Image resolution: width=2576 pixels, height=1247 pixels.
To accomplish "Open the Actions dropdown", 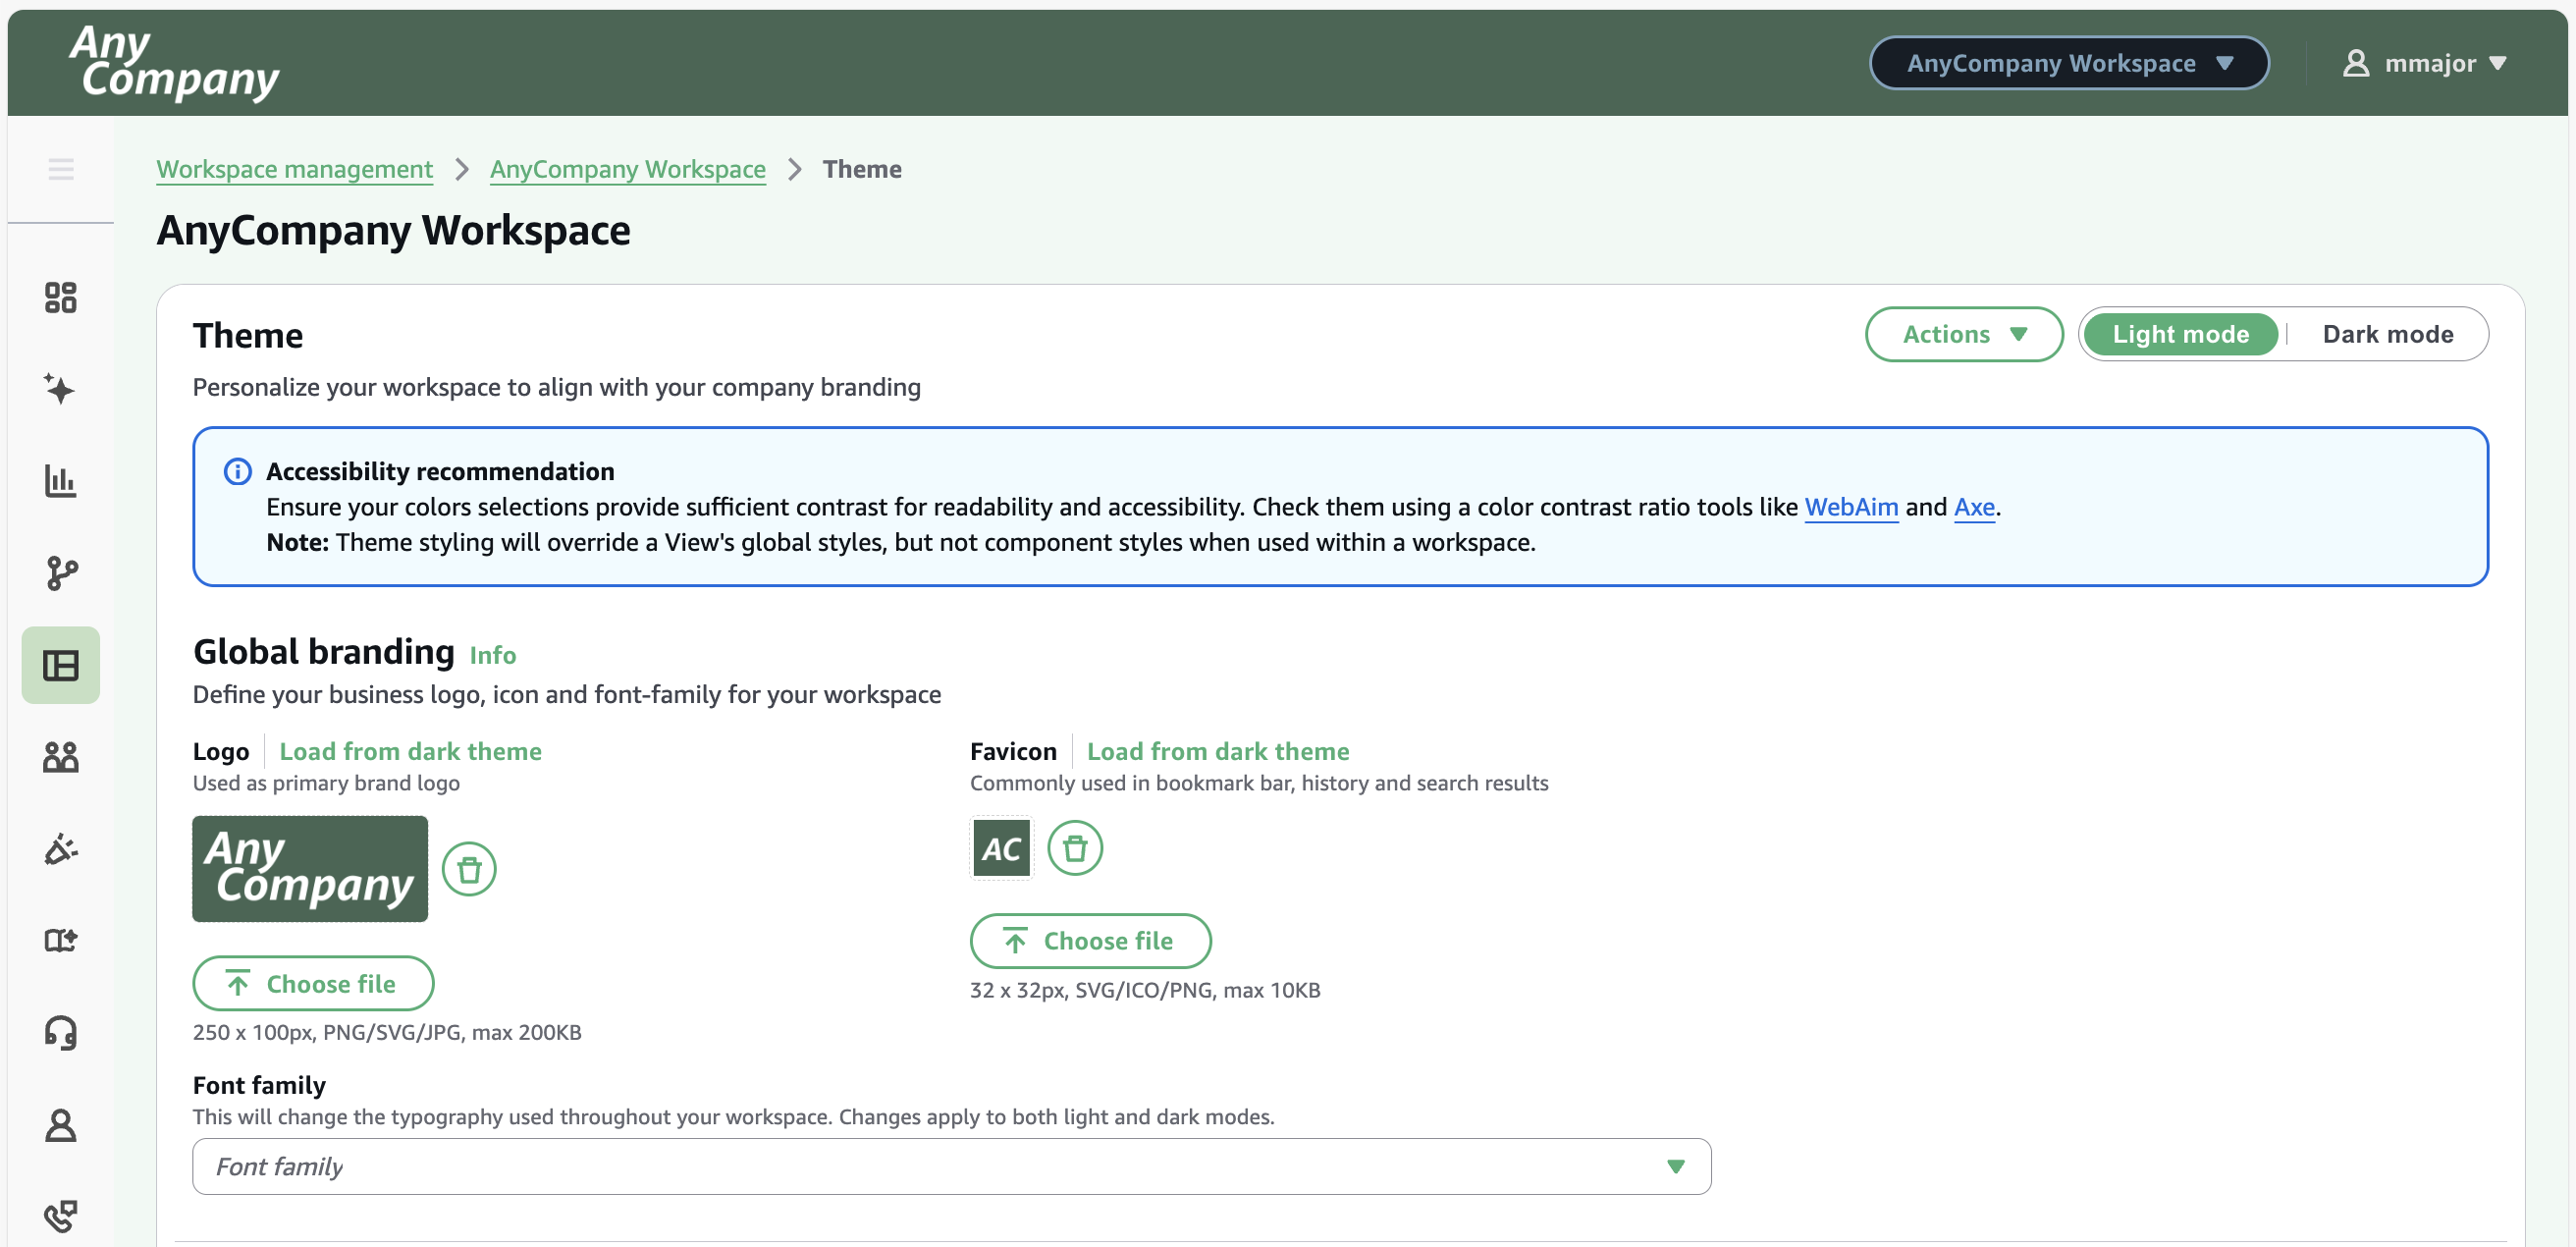I will 1963,334.
